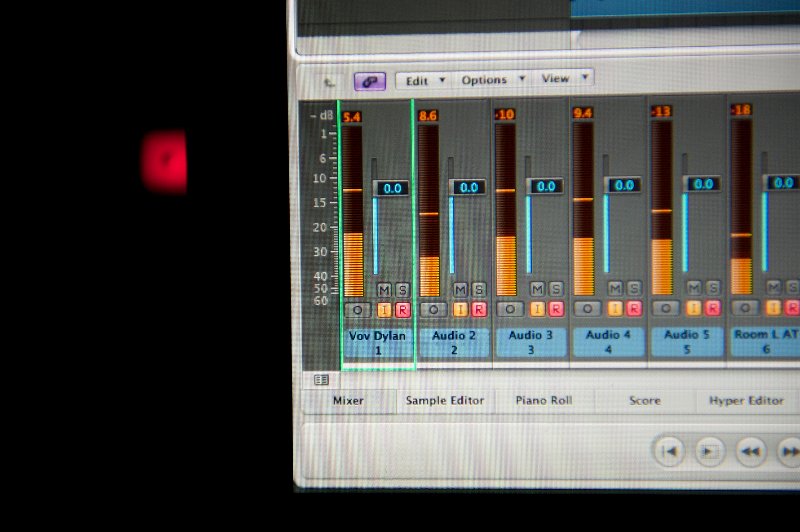The image size is (800, 532).
Task: Record-enable the Audio 5 channel
Action: [x=713, y=308]
